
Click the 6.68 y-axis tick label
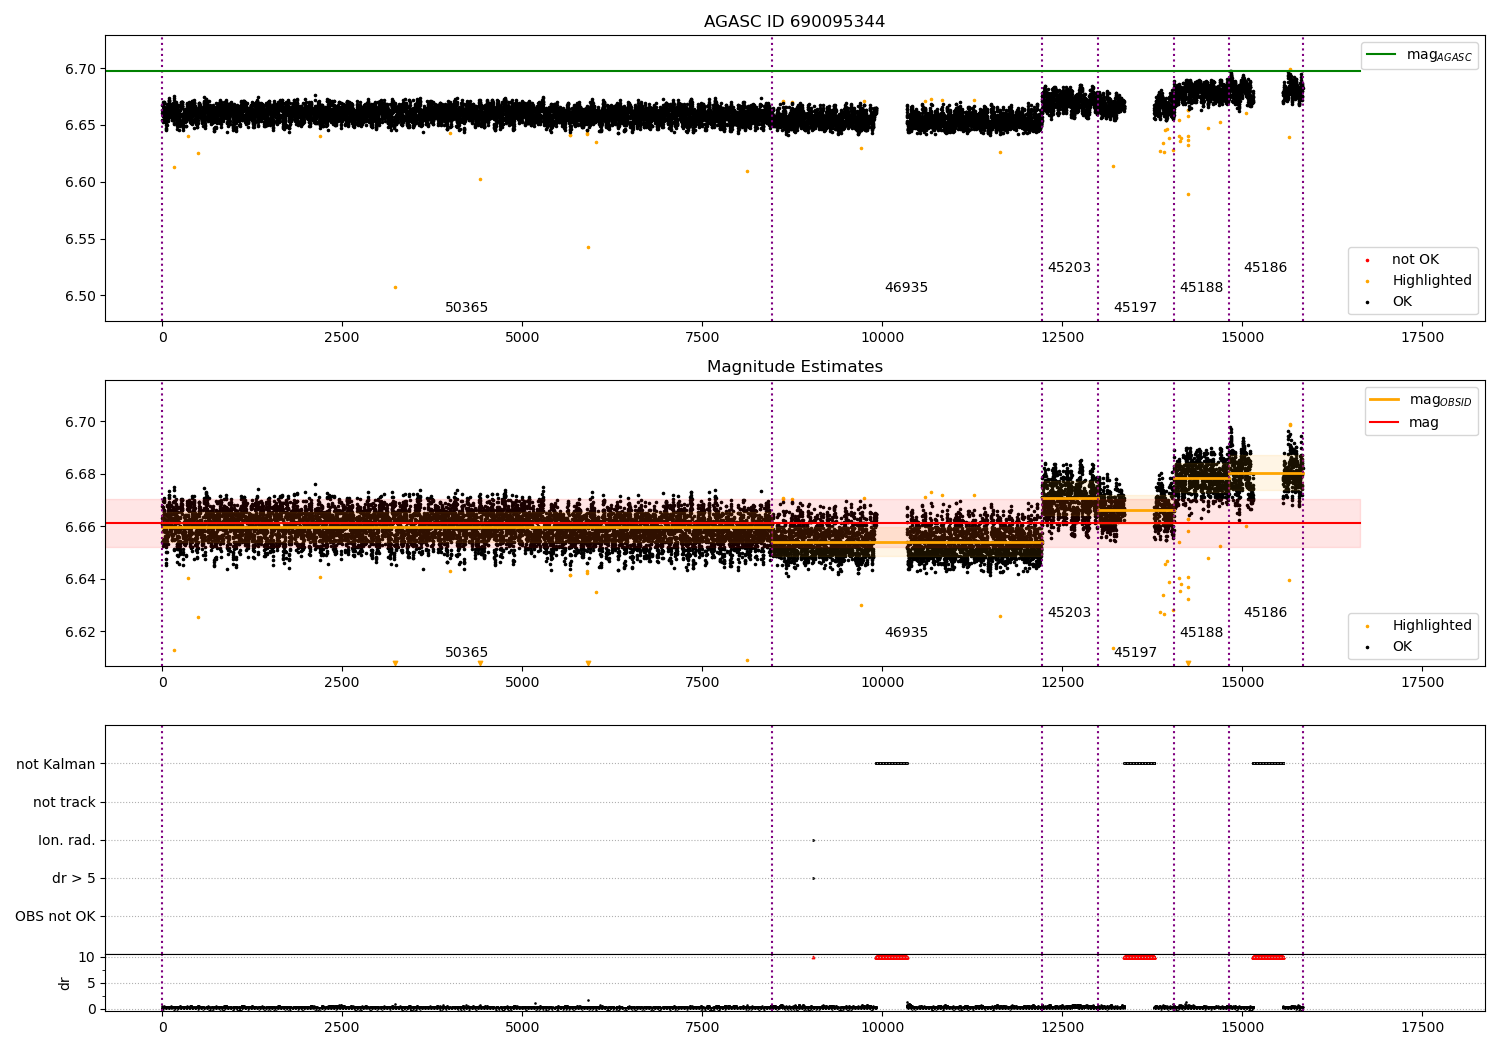(81, 474)
